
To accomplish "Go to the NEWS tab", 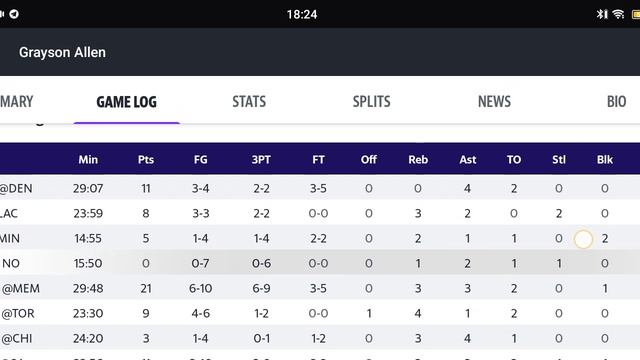I will (494, 101).
